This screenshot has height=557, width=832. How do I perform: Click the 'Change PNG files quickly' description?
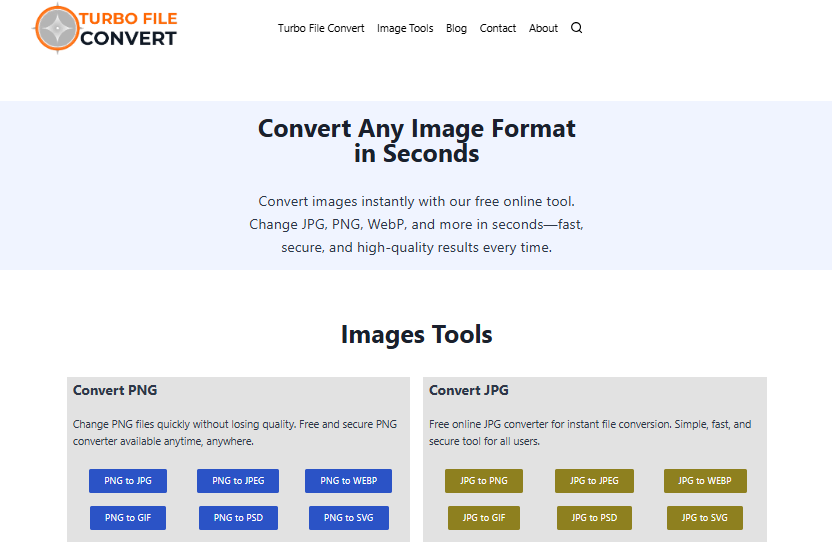coord(235,432)
